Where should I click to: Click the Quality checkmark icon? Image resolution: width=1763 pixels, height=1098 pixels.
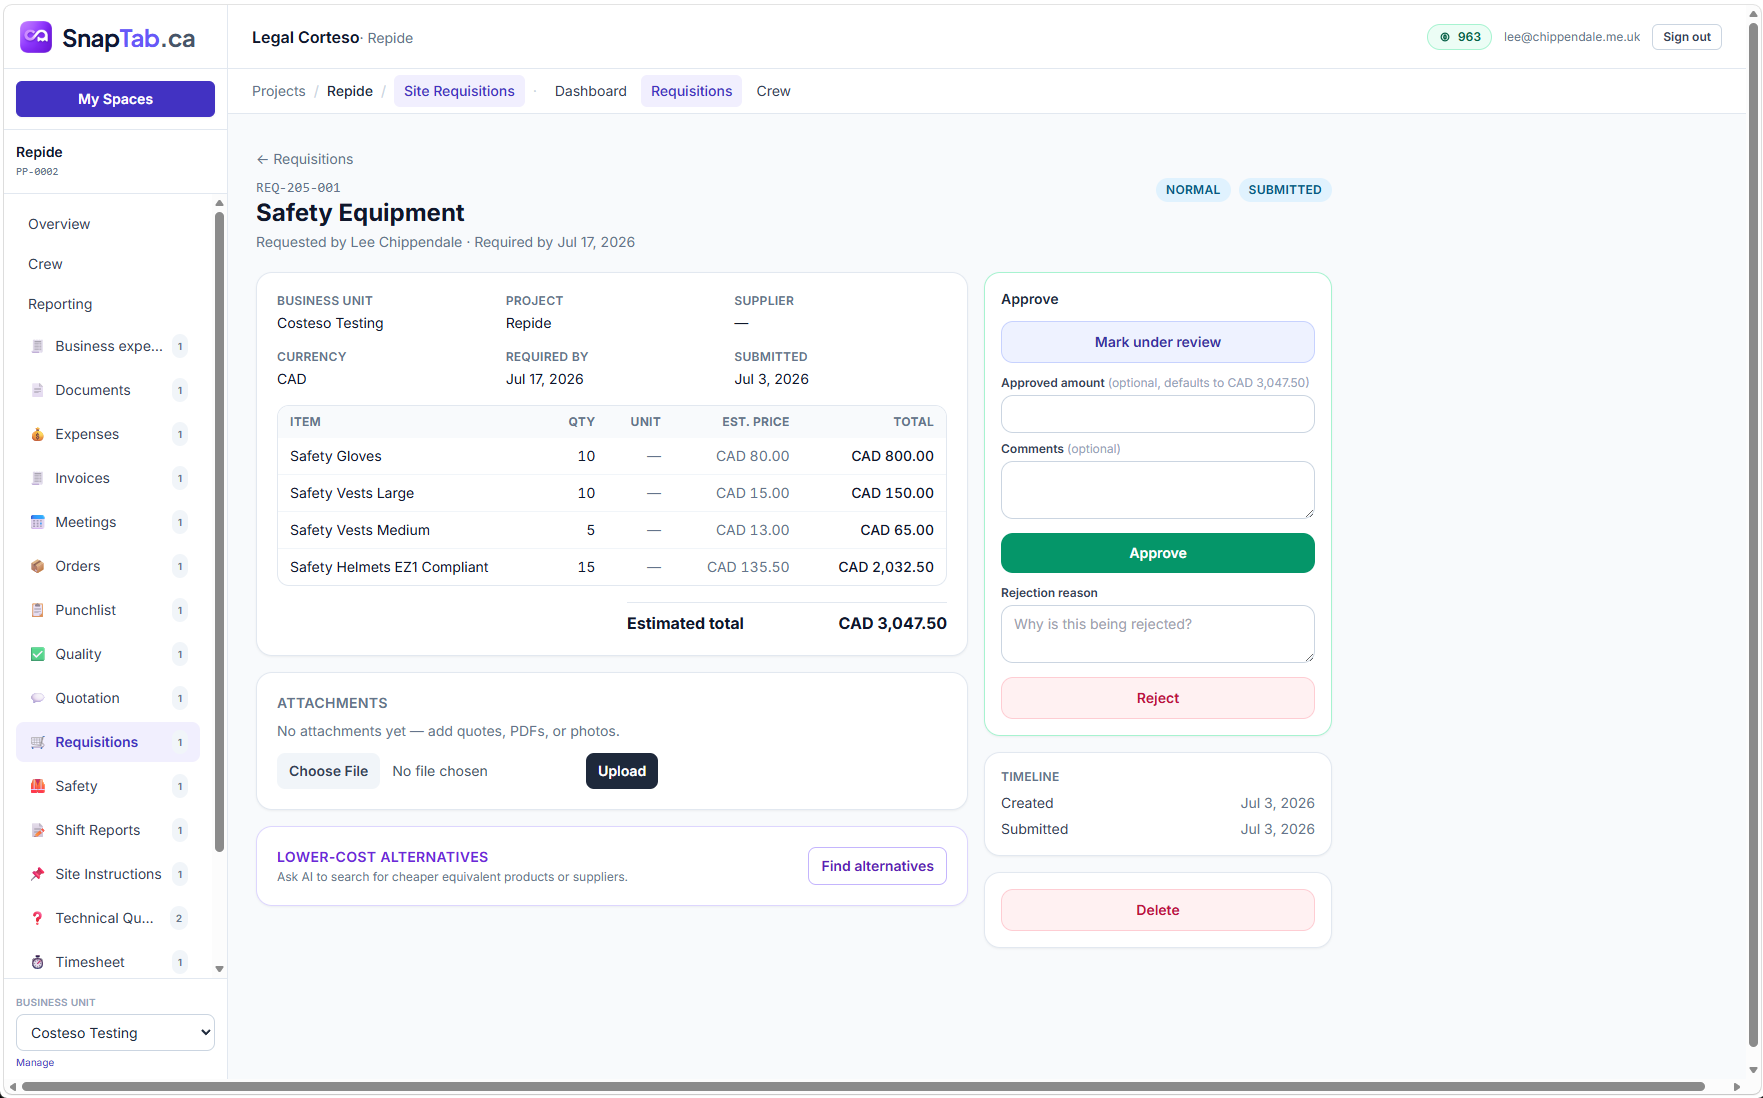pyautogui.click(x=37, y=655)
